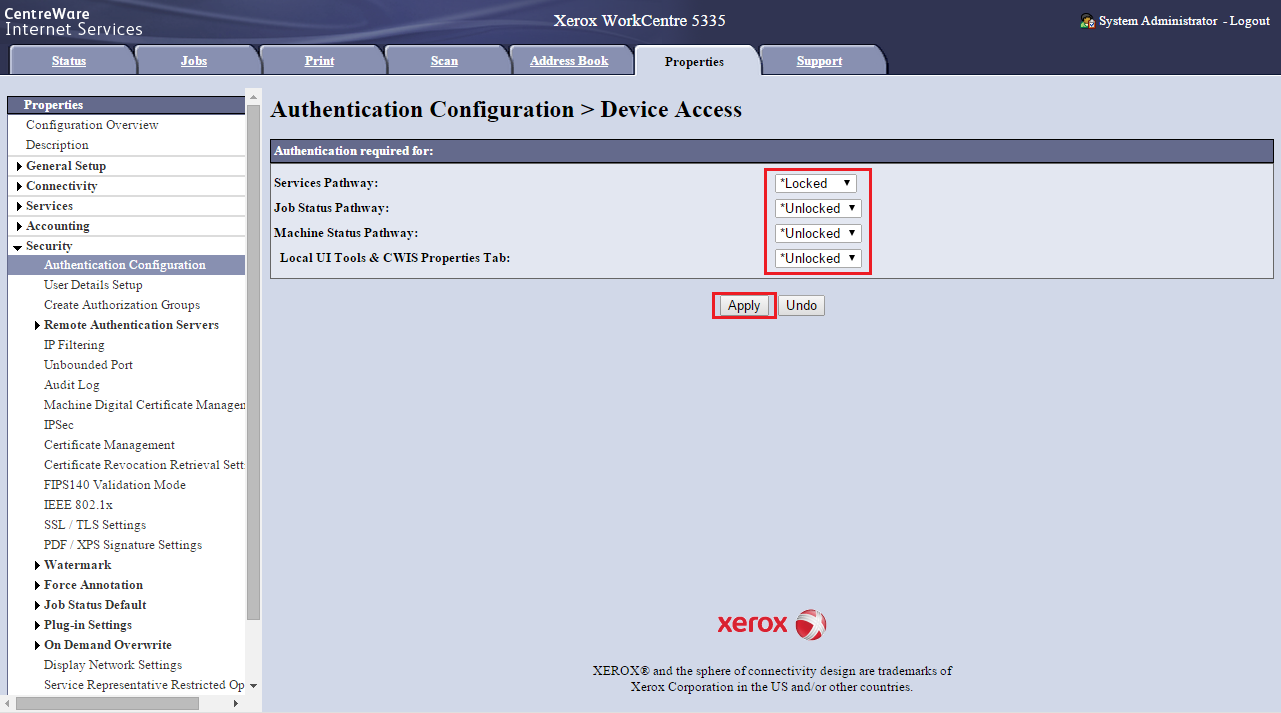Open the Machine Status Pathway dropdown
The height and width of the screenshot is (713, 1281).
click(818, 233)
